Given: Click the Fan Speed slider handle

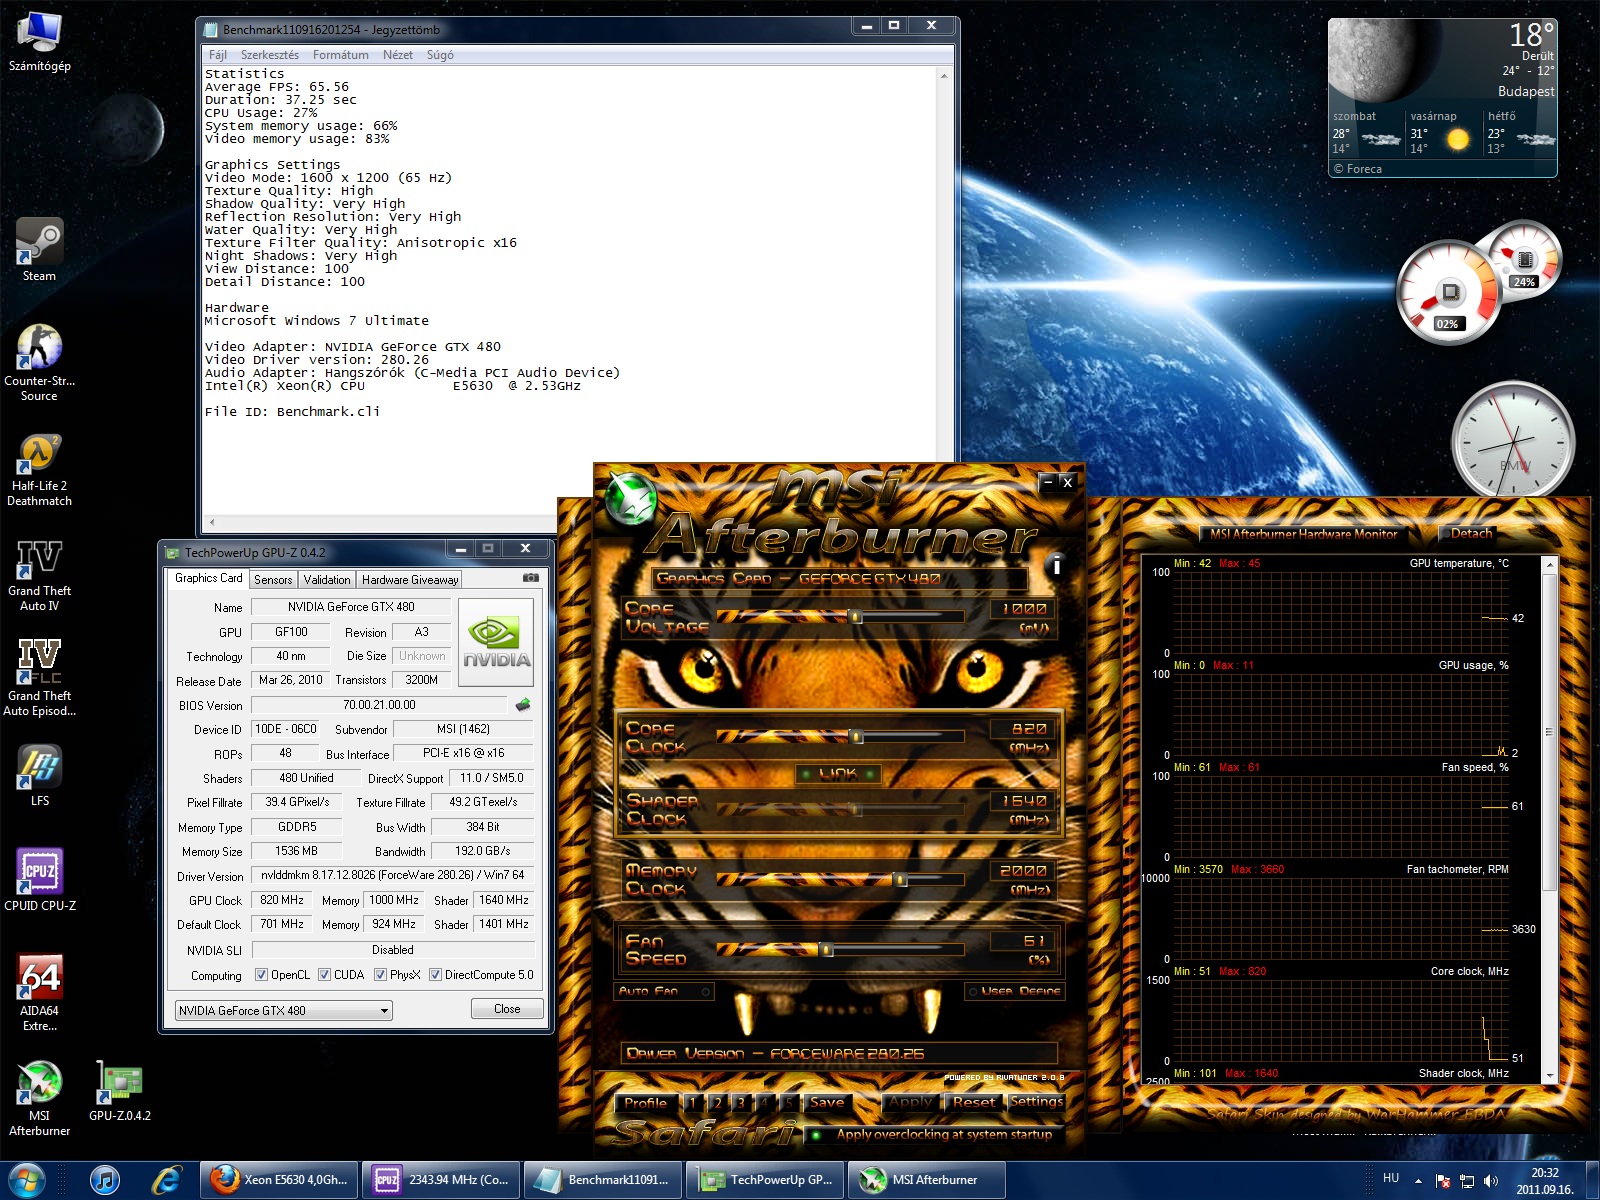Looking at the screenshot, I should 827,949.
